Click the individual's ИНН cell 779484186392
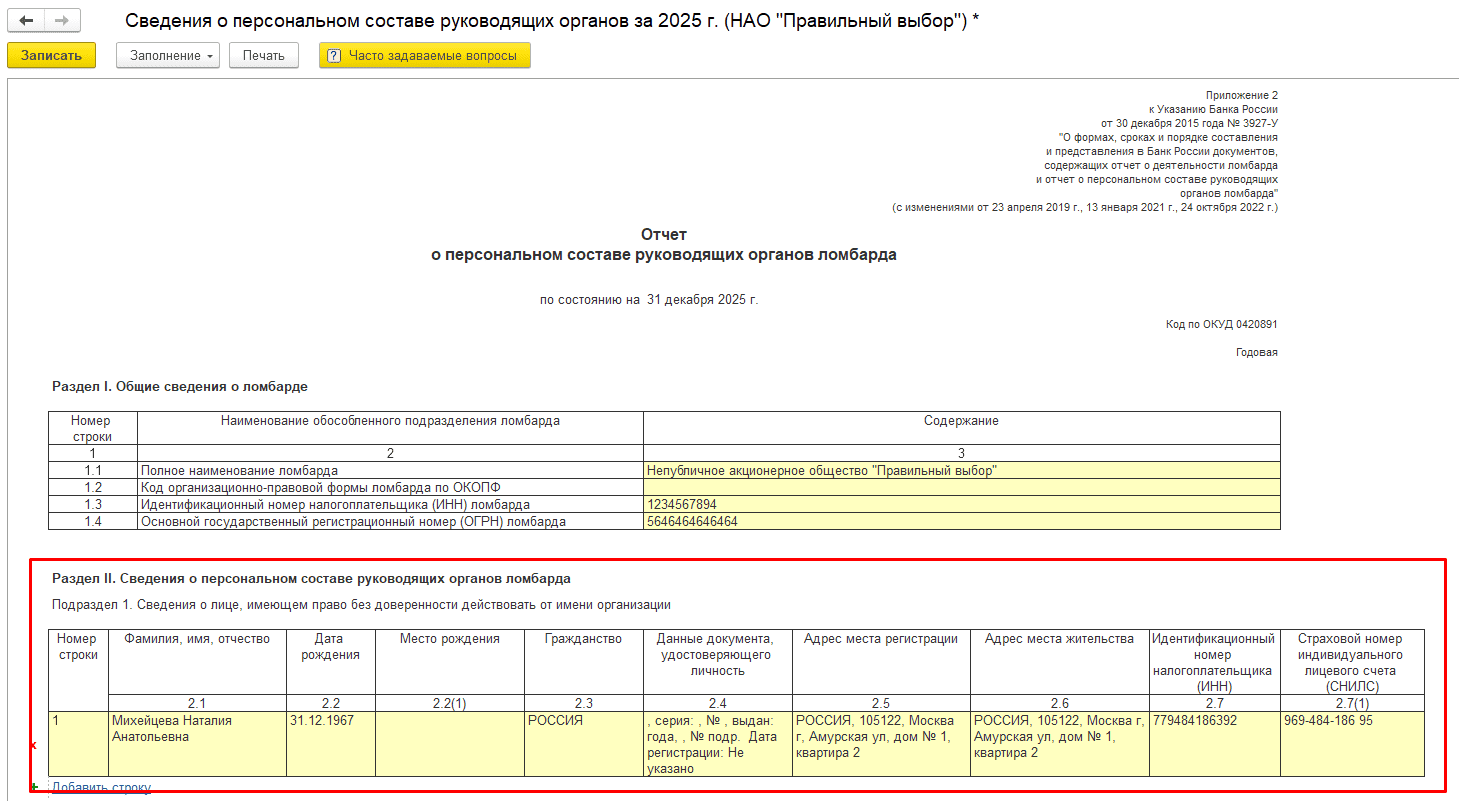Screen dimensions: 1459x801 pyautogui.click(x=1214, y=743)
